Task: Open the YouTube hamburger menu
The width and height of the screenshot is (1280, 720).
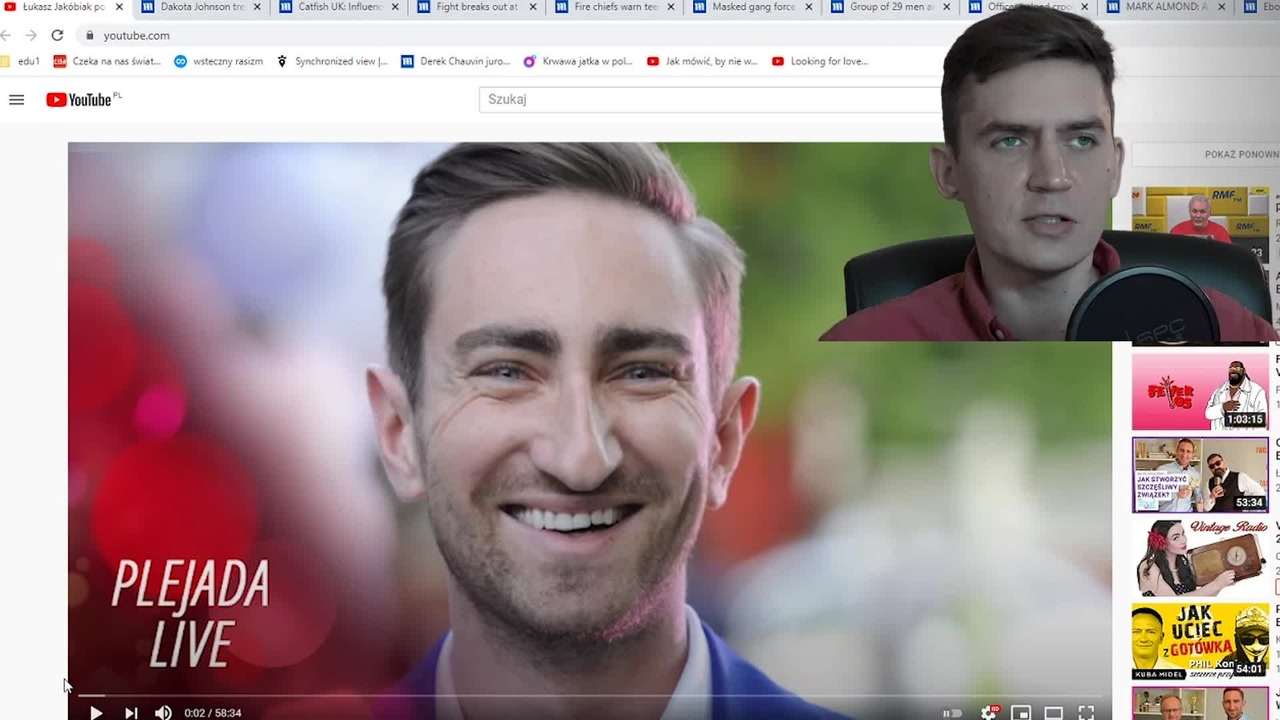Action: [16, 99]
